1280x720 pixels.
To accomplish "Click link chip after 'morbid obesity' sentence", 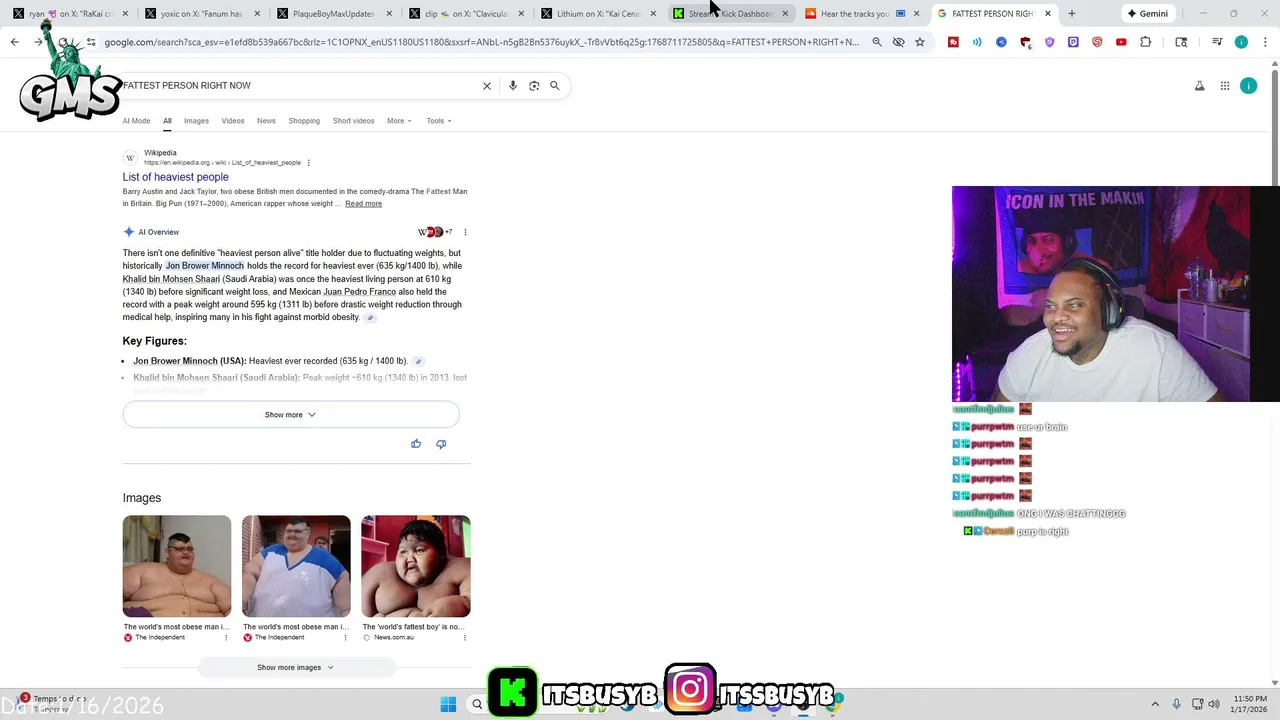I will 370,318.
